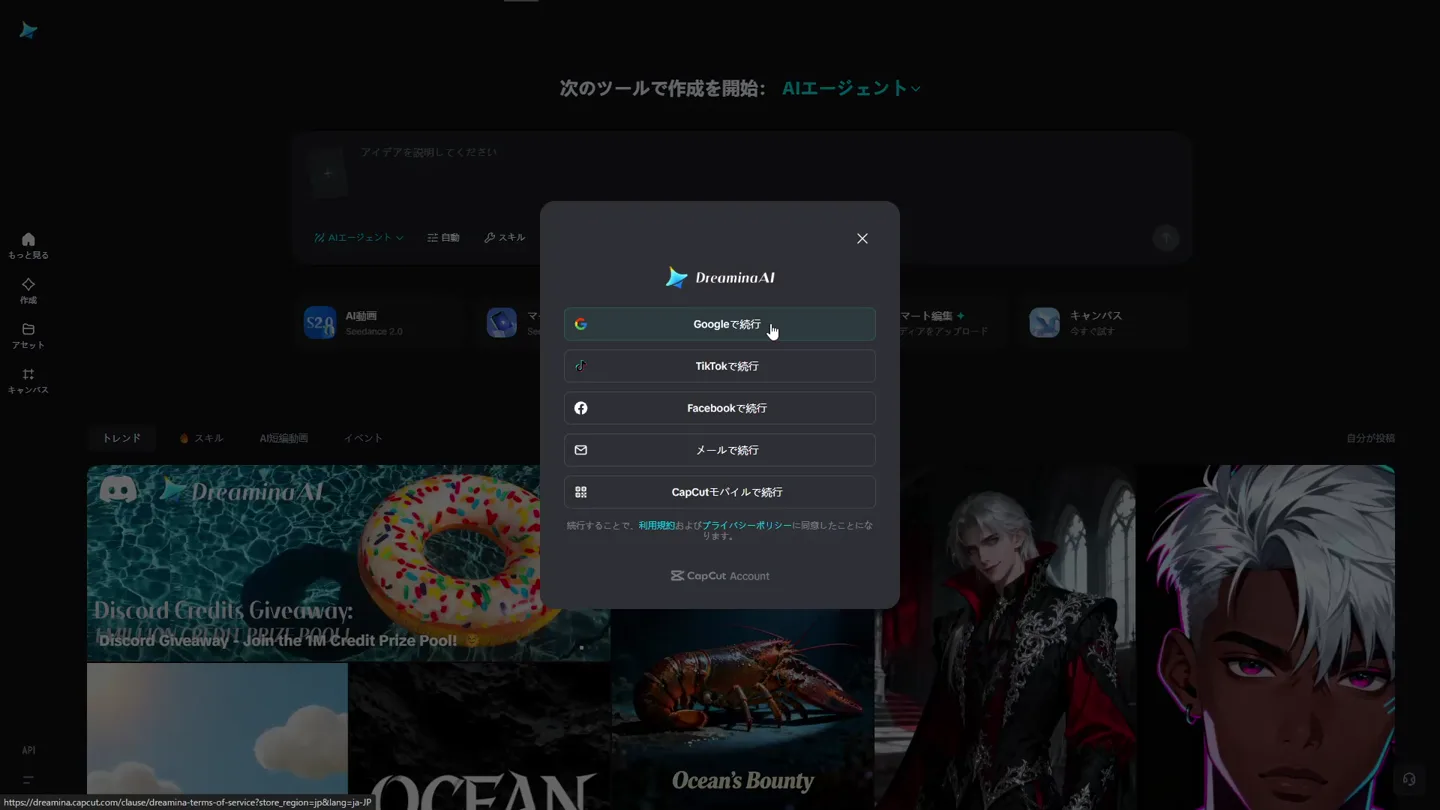Expand the AIエージェント heading dropdown
The height and width of the screenshot is (810, 1440).
851,89
